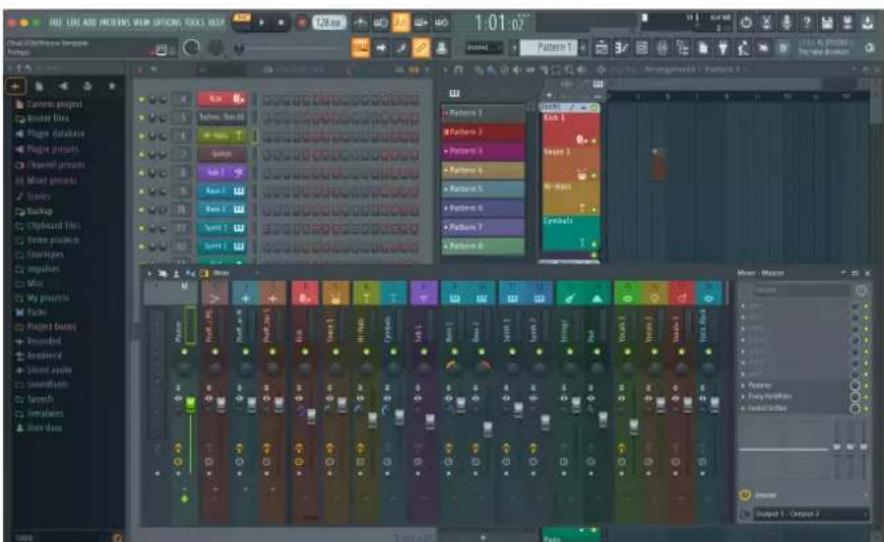Select the speaker tab icon in the browser
The height and width of the screenshot is (542, 884).
tap(63, 86)
